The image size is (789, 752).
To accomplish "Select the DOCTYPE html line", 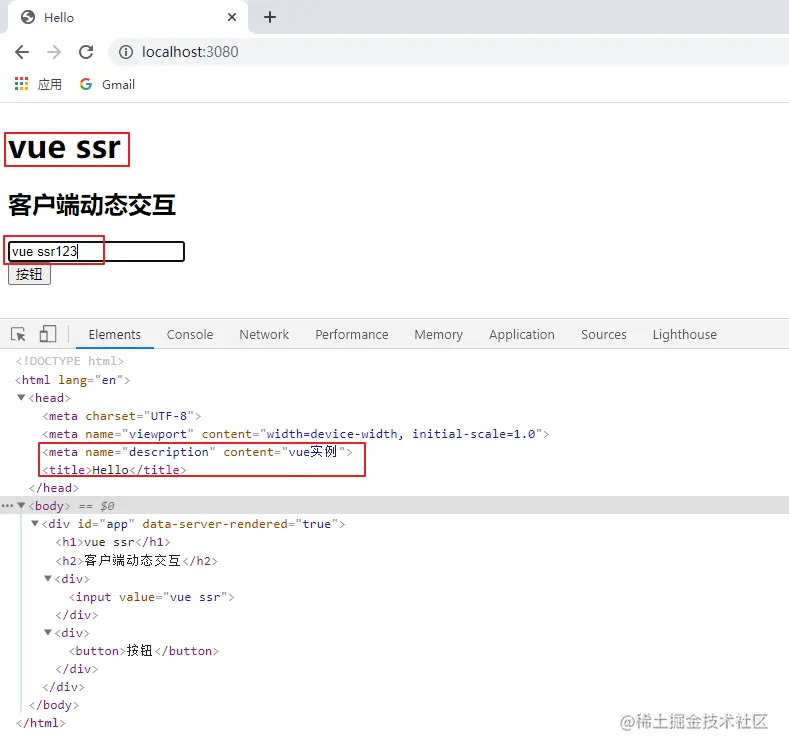I will click(x=69, y=361).
